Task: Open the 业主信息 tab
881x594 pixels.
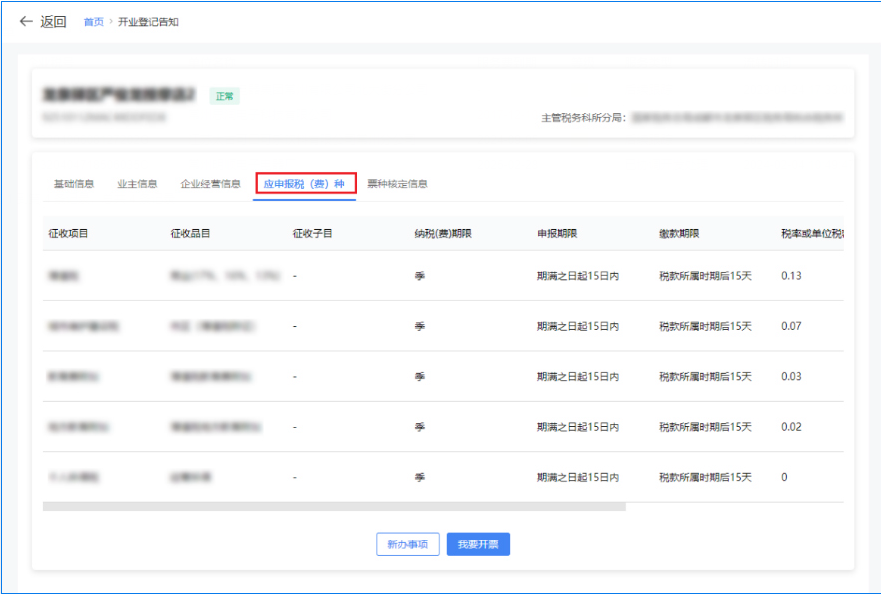Action: pyautogui.click(x=137, y=184)
